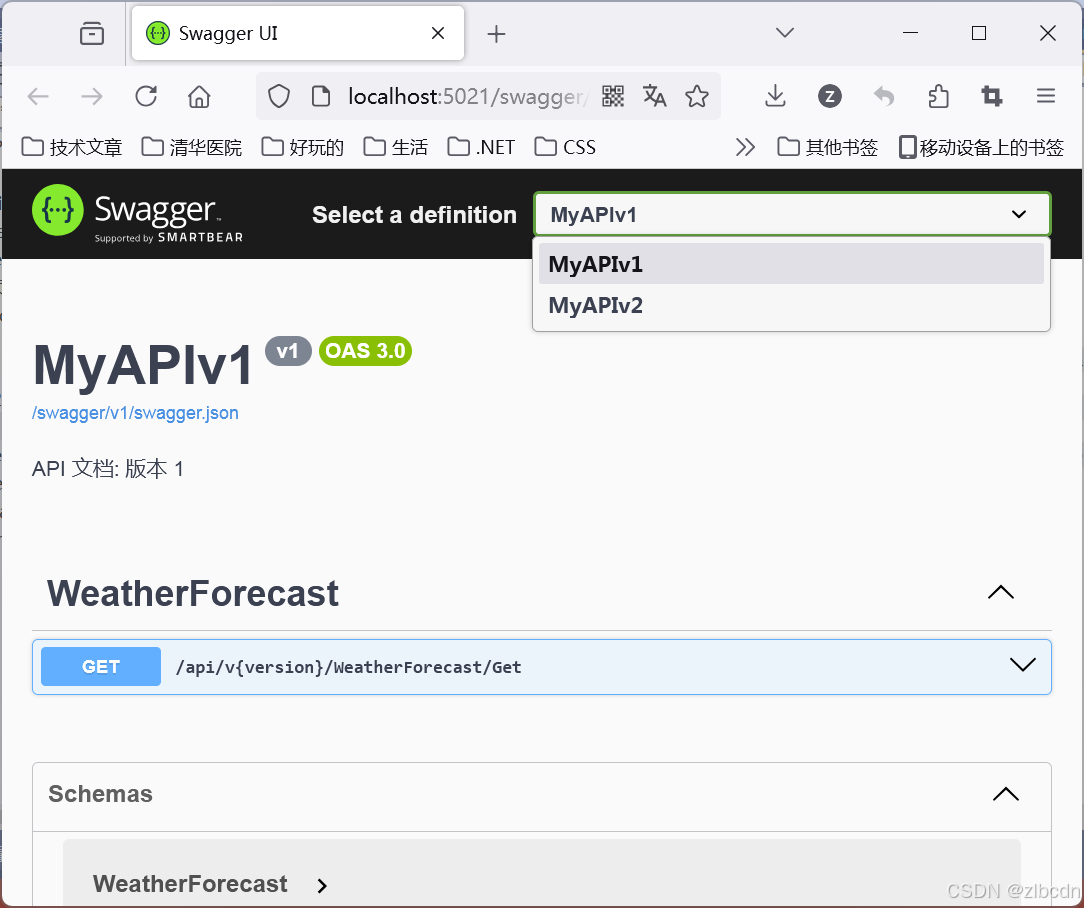Click the v1 version badge

288,351
